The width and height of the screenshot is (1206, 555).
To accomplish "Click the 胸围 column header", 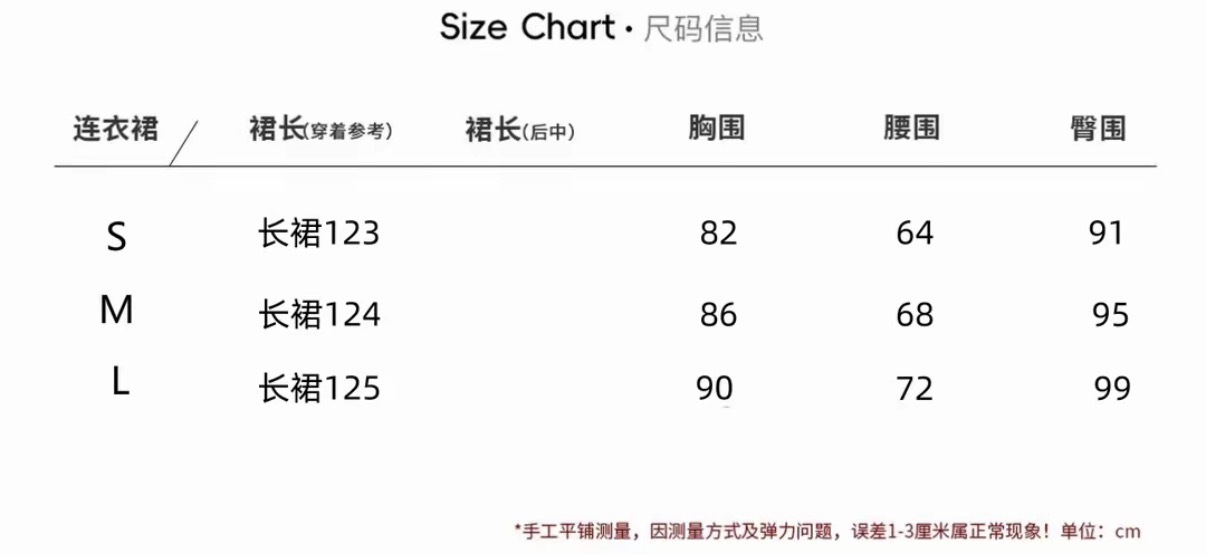I will coord(717,128).
